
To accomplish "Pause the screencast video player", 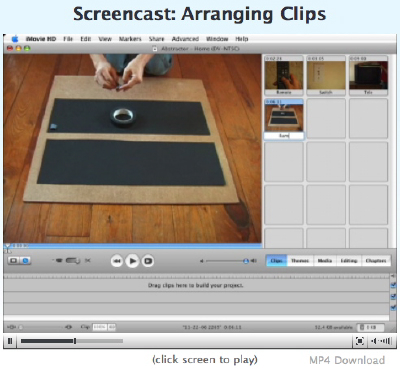I will tap(10, 341).
